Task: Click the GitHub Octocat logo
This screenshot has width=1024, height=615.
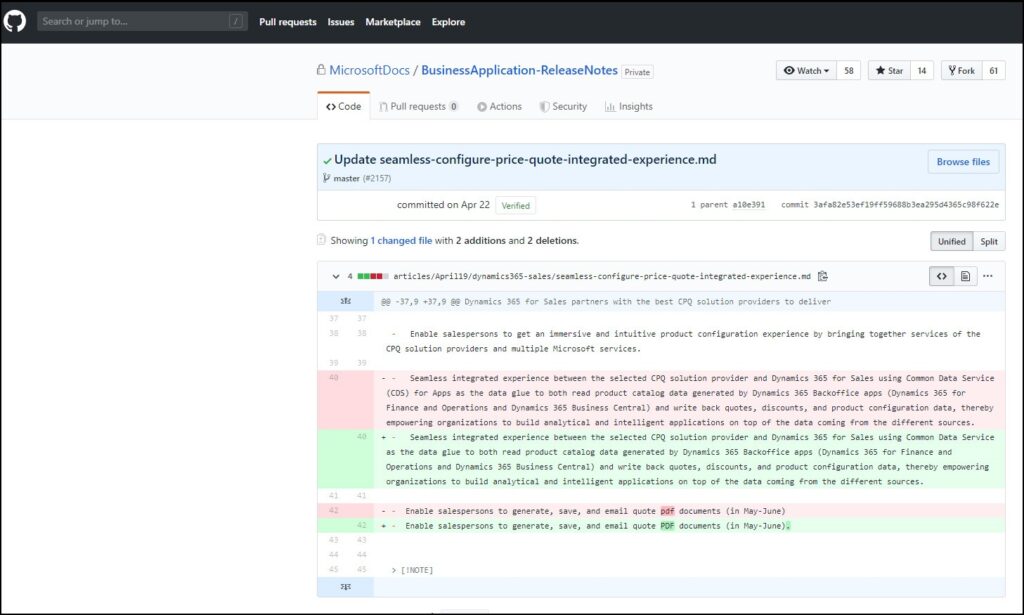Action: click(x=14, y=20)
